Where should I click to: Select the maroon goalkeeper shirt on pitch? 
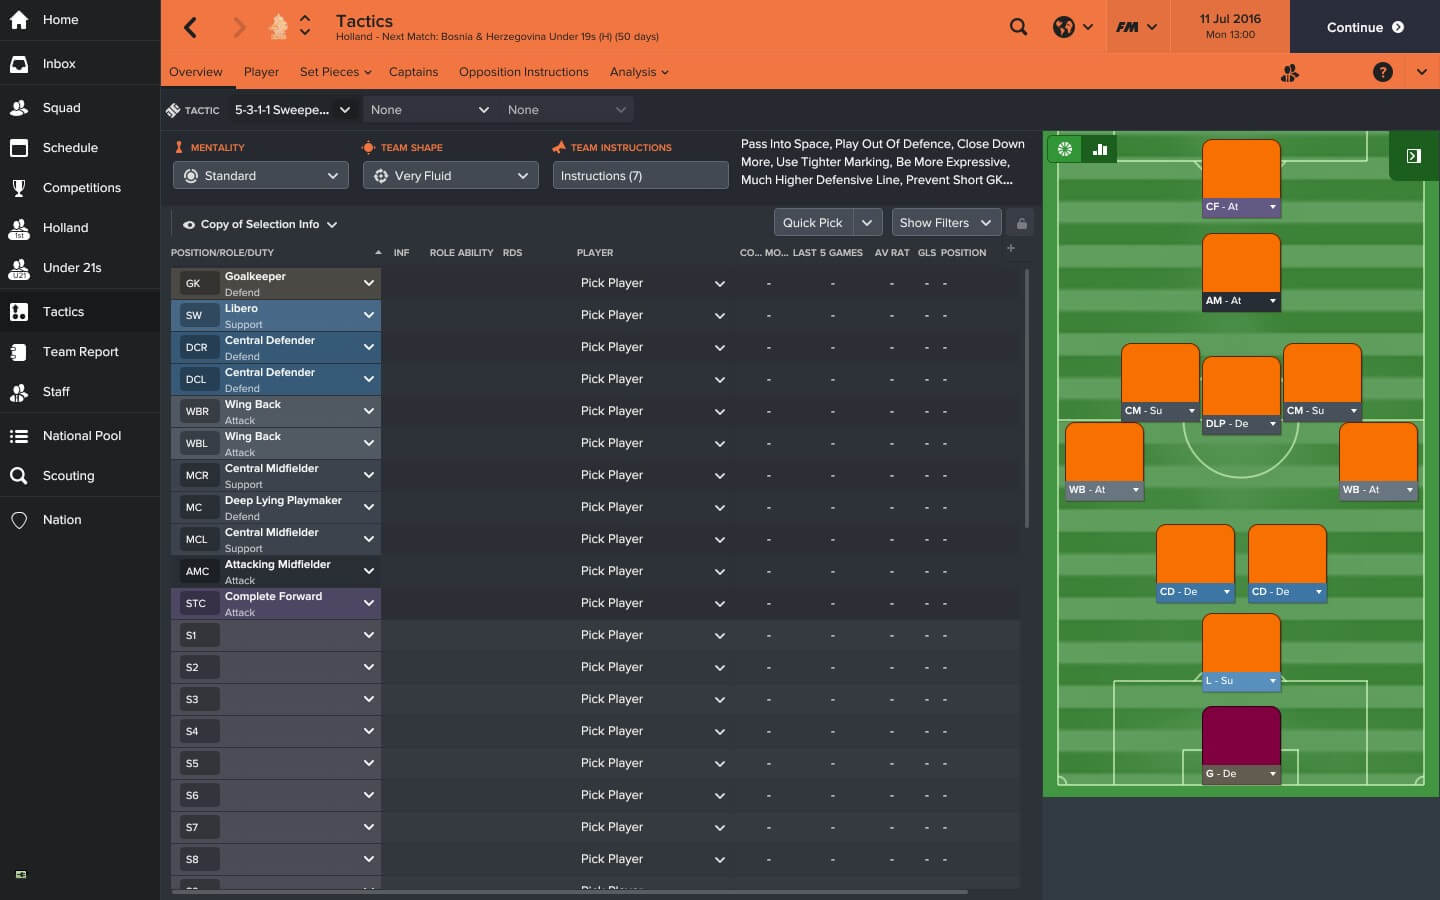[1241, 735]
